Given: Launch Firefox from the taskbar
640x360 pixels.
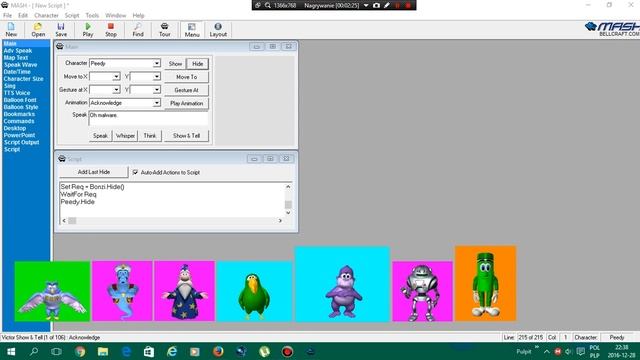Looking at the screenshot, I should [x=218, y=351].
